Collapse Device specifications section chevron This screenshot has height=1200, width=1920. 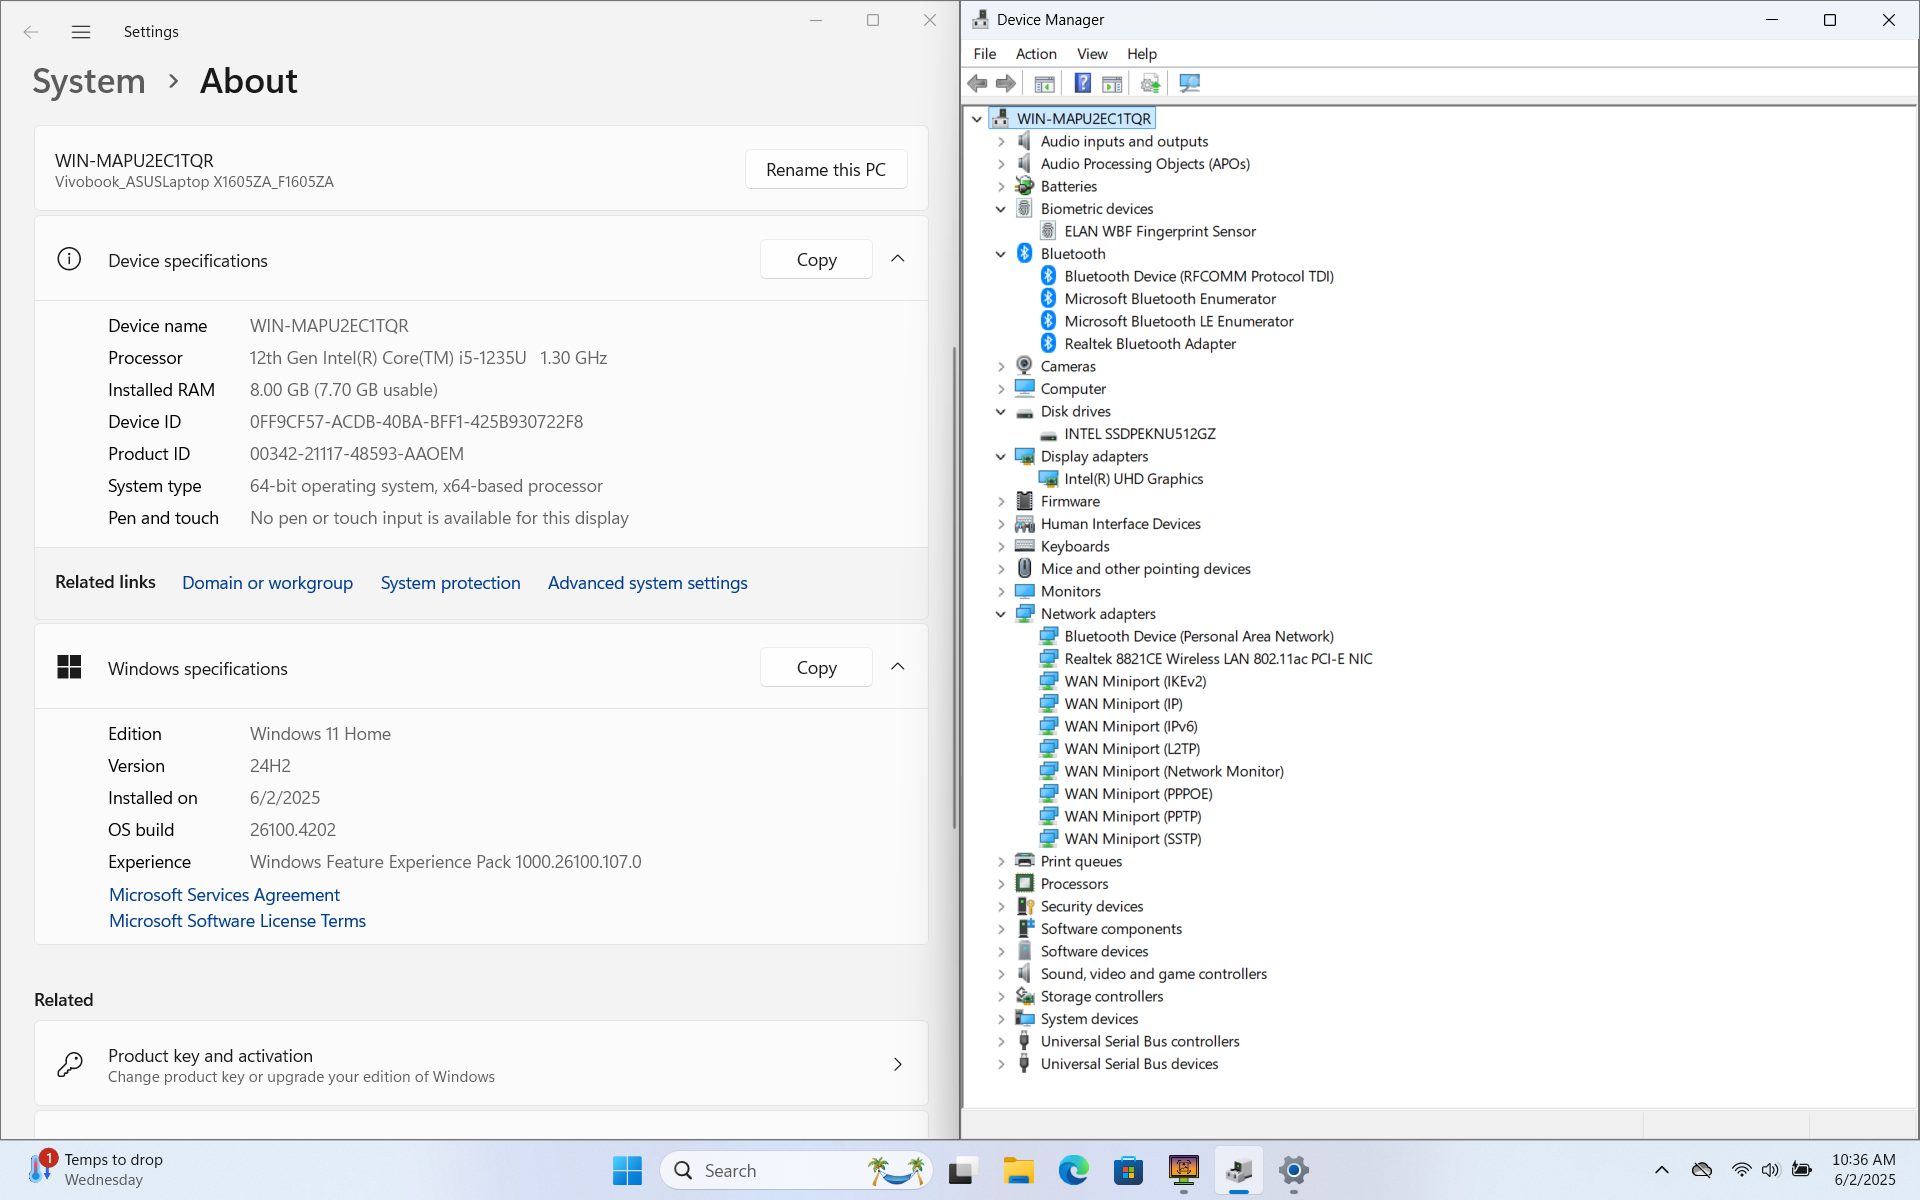pos(898,259)
